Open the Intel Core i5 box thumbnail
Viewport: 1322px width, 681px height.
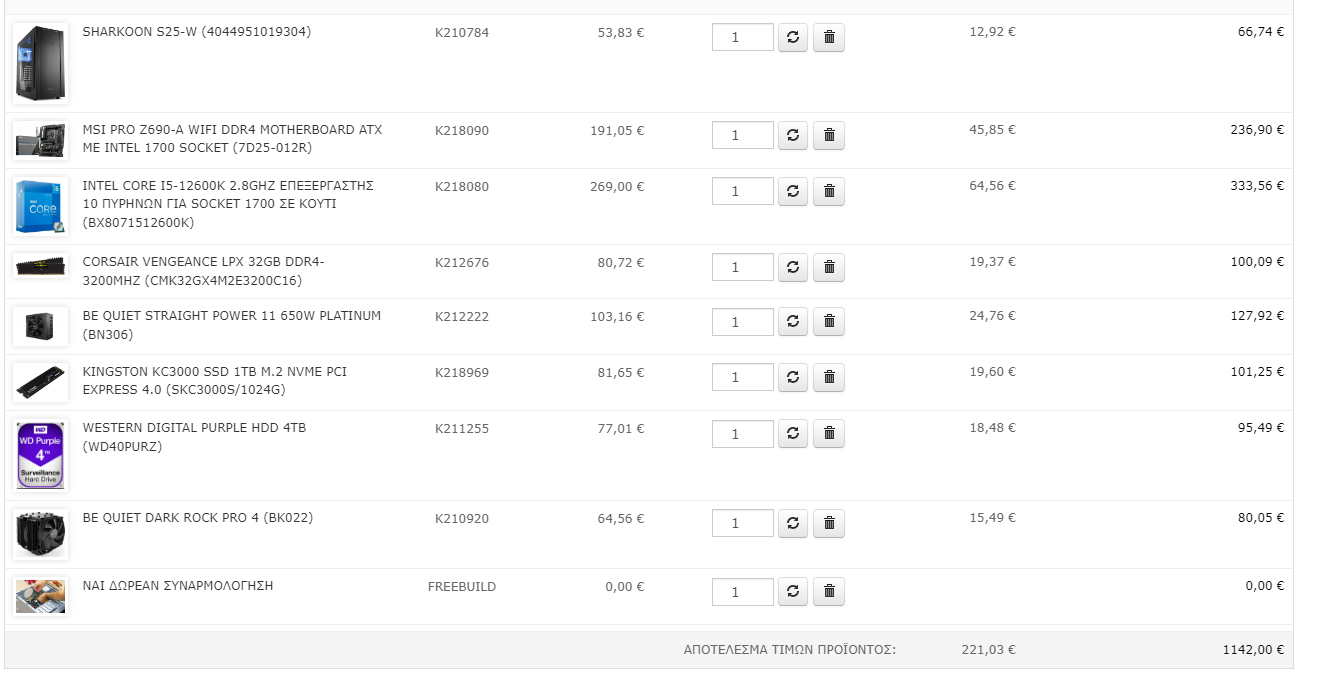41,206
